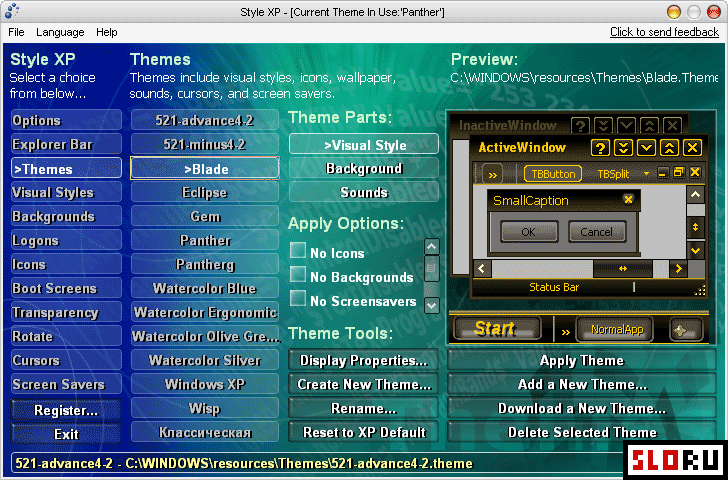Screen dimensions: 728x480
Task: Click the preview OK button
Action: click(529, 232)
